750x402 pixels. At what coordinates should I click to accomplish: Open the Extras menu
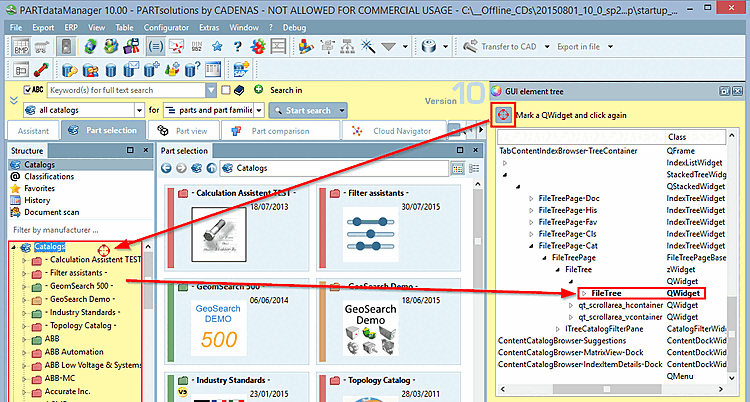(x=209, y=28)
